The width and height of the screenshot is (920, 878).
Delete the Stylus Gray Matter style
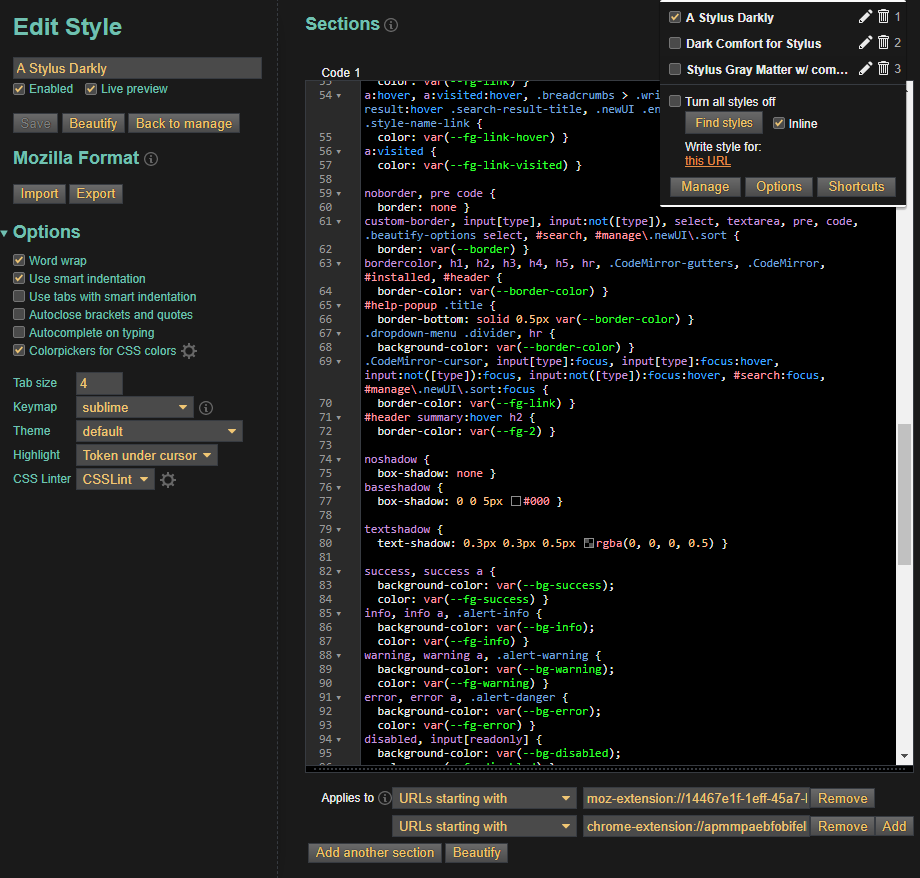click(x=883, y=69)
